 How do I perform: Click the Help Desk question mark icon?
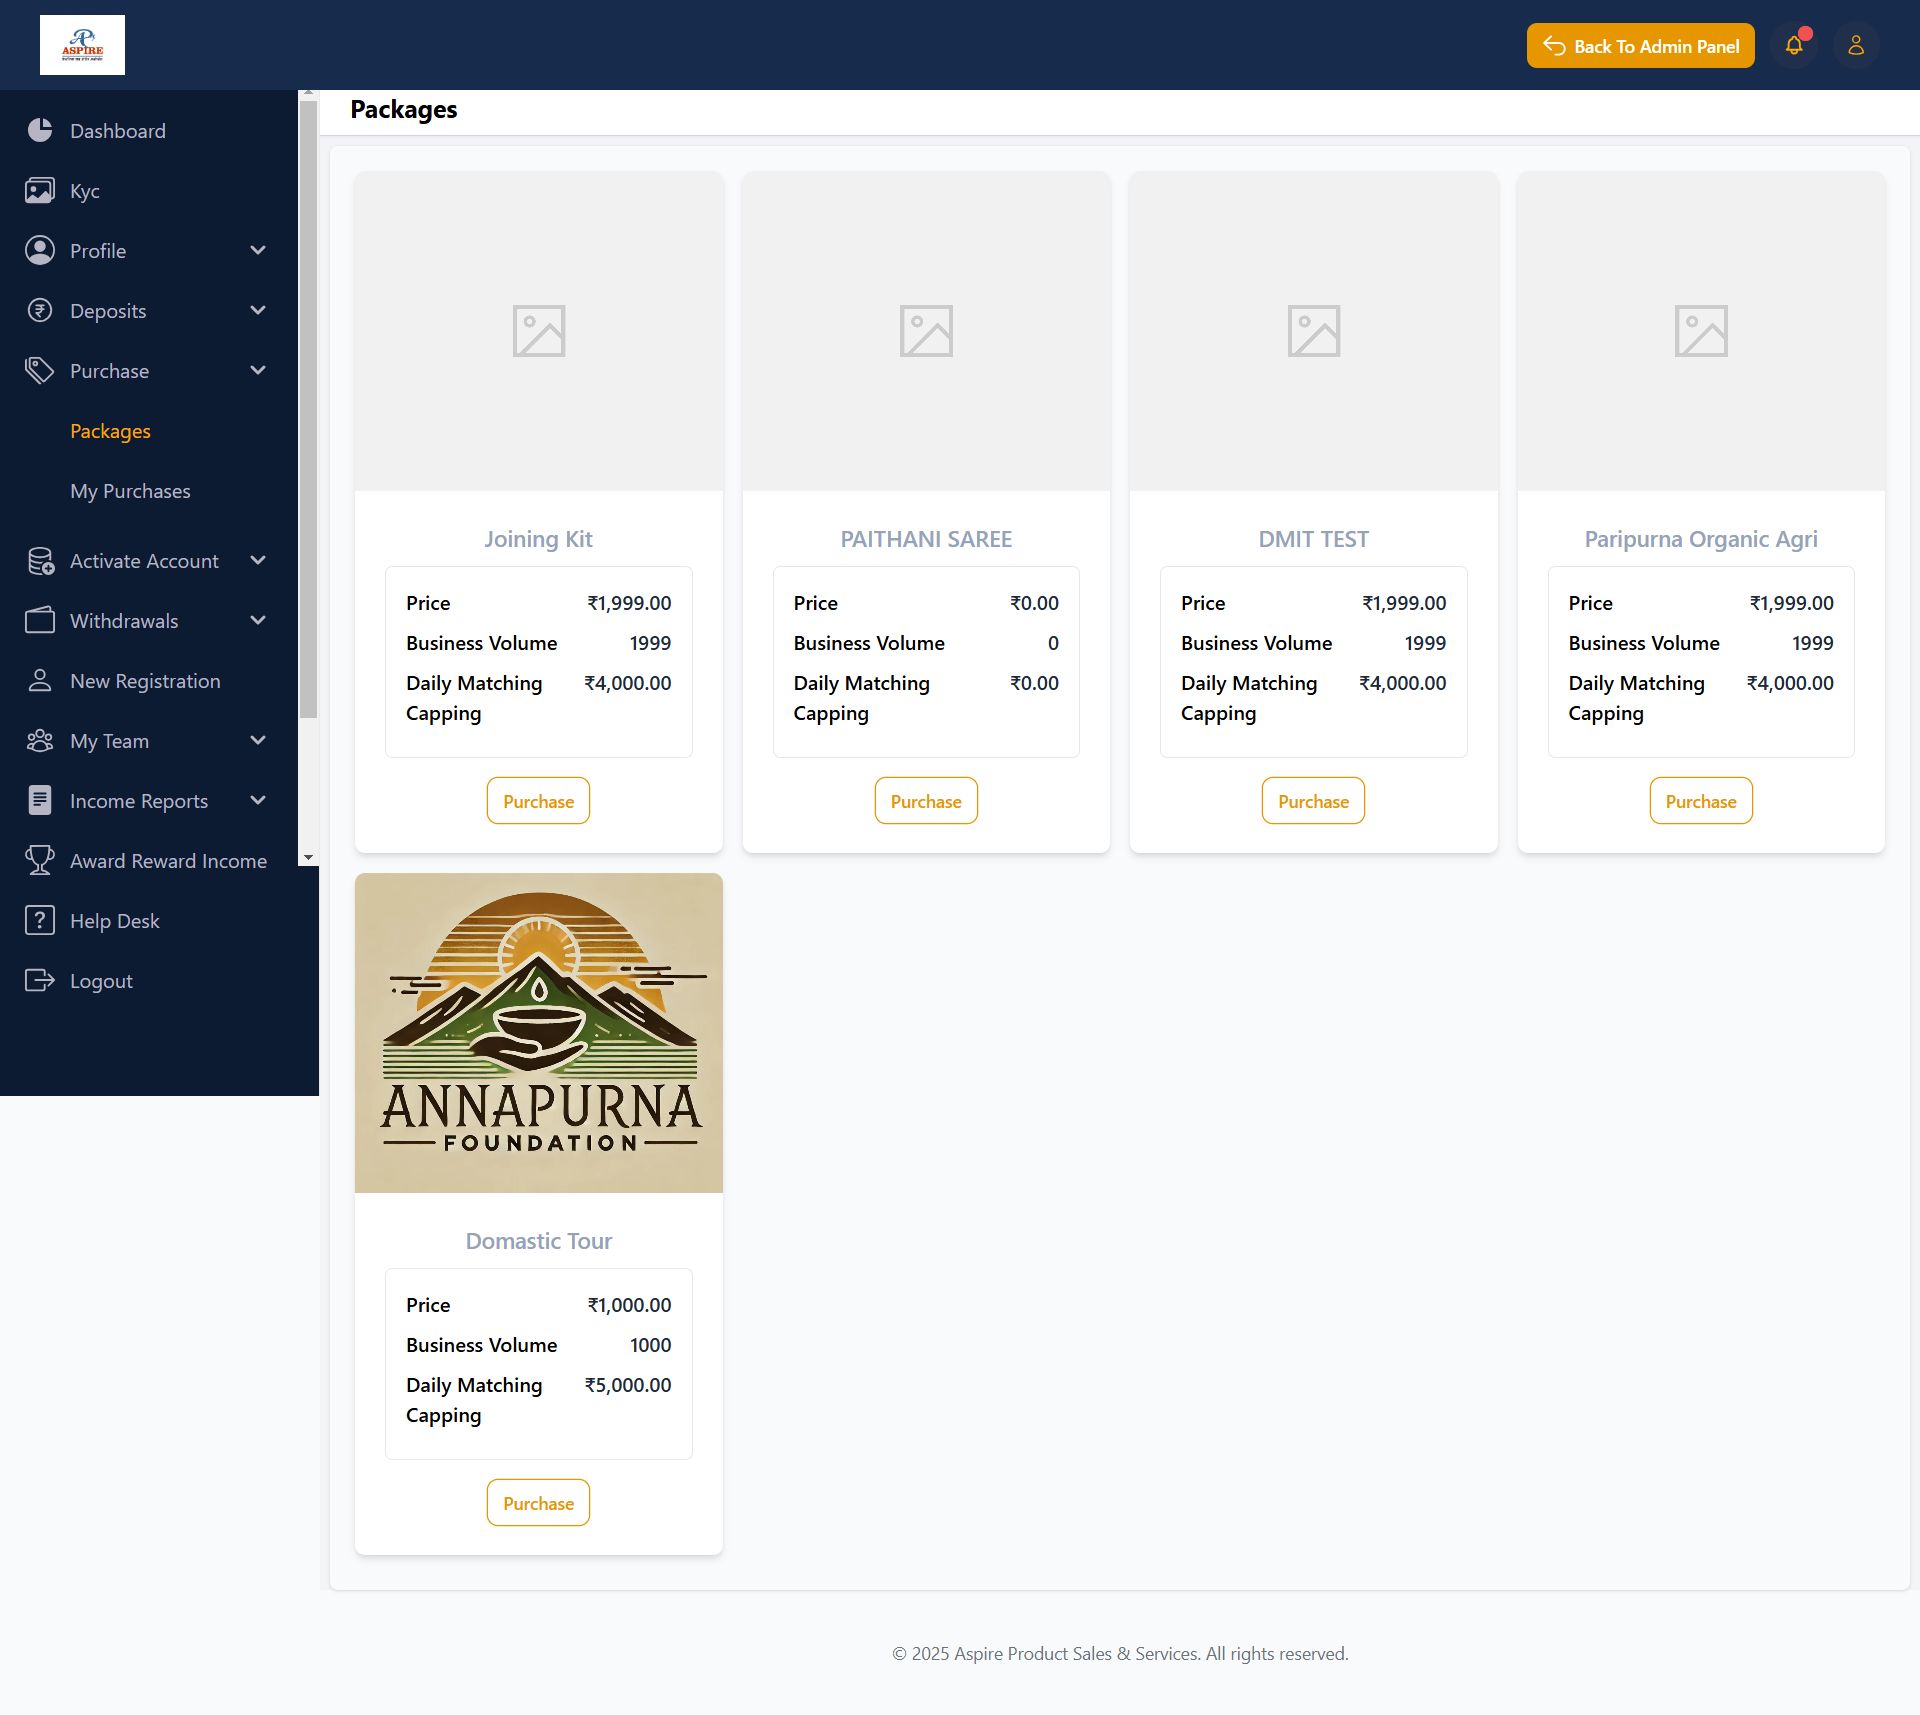pyautogui.click(x=40, y=920)
